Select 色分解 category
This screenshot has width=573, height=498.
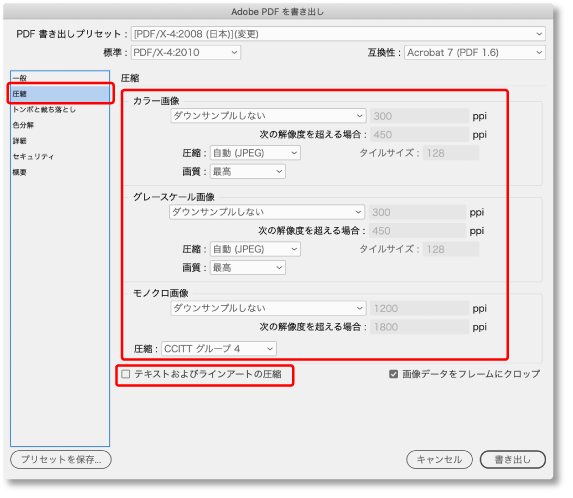(60, 125)
